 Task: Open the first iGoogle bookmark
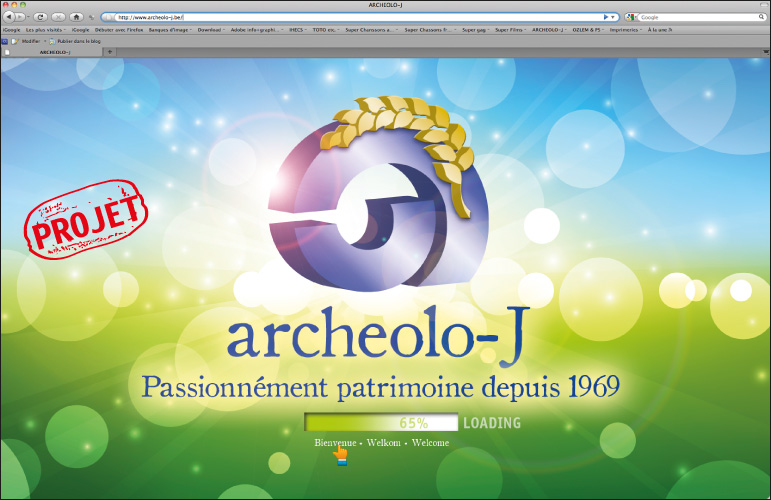click(12, 30)
